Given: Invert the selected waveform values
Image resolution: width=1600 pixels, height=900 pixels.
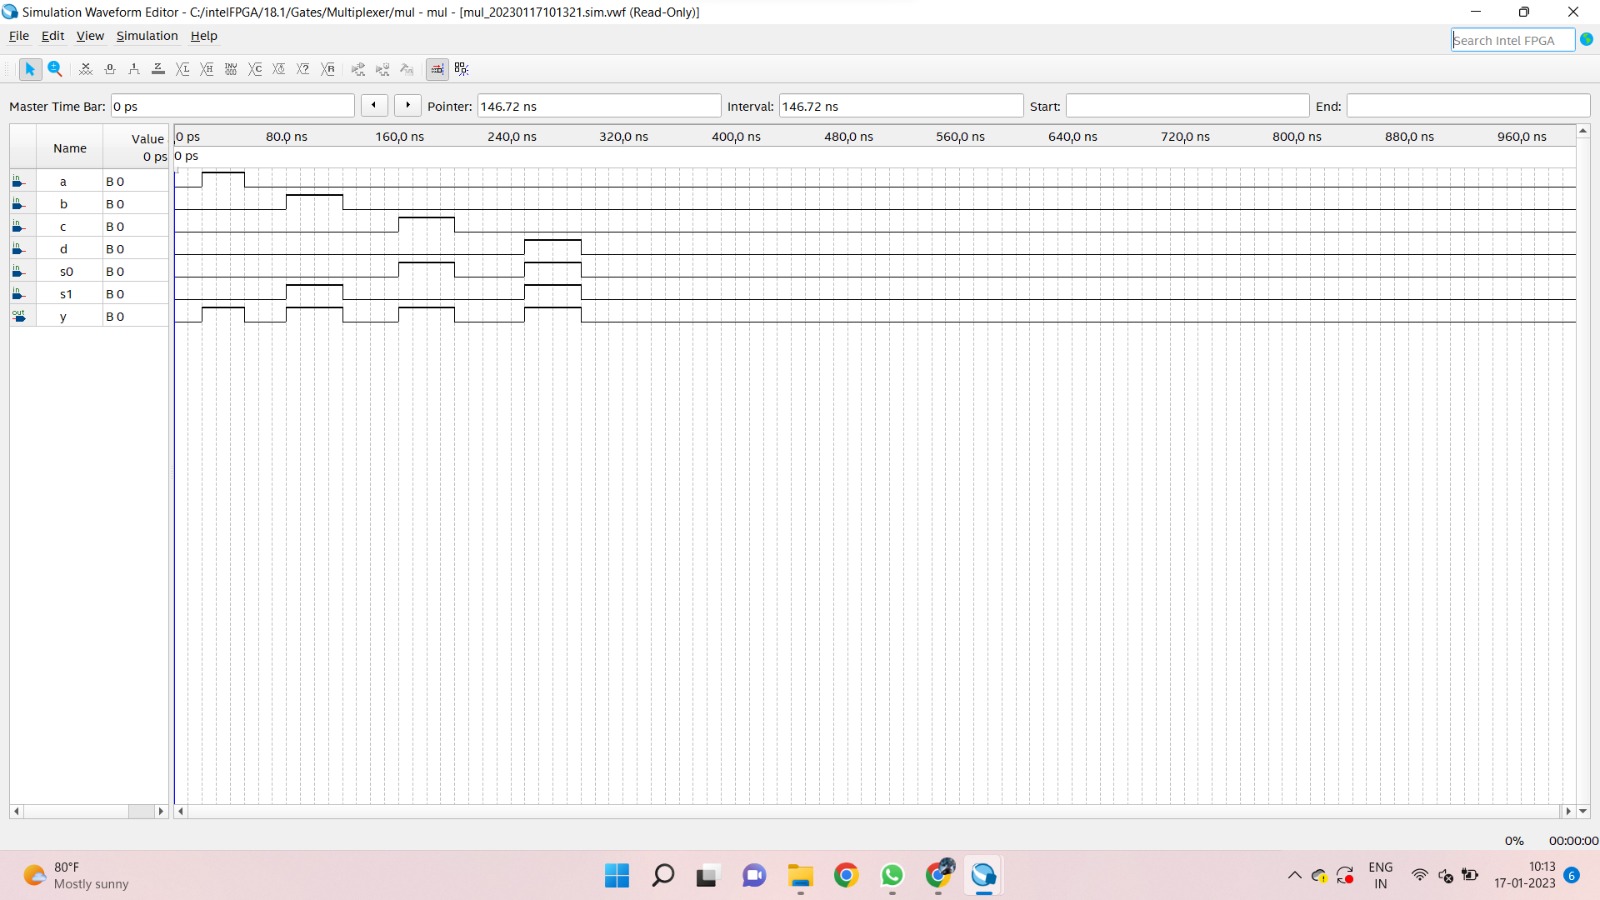Looking at the screenshot, I should point(231,69).
